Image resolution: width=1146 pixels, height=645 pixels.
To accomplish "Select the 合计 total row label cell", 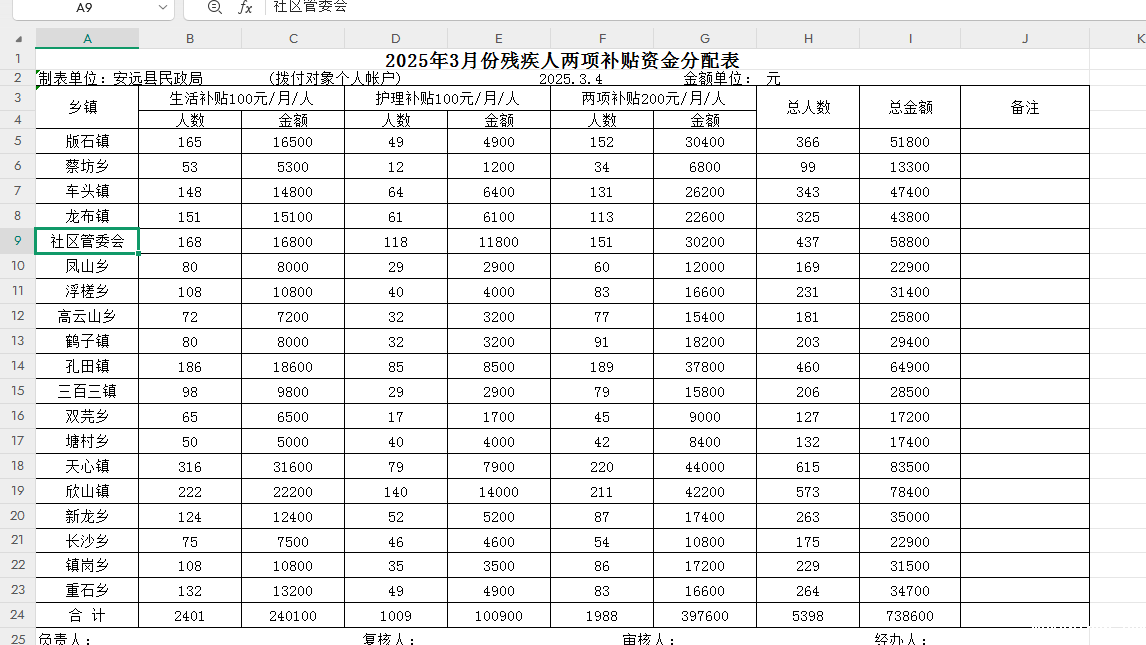I will pyautogui.click(x=87, y=616).
